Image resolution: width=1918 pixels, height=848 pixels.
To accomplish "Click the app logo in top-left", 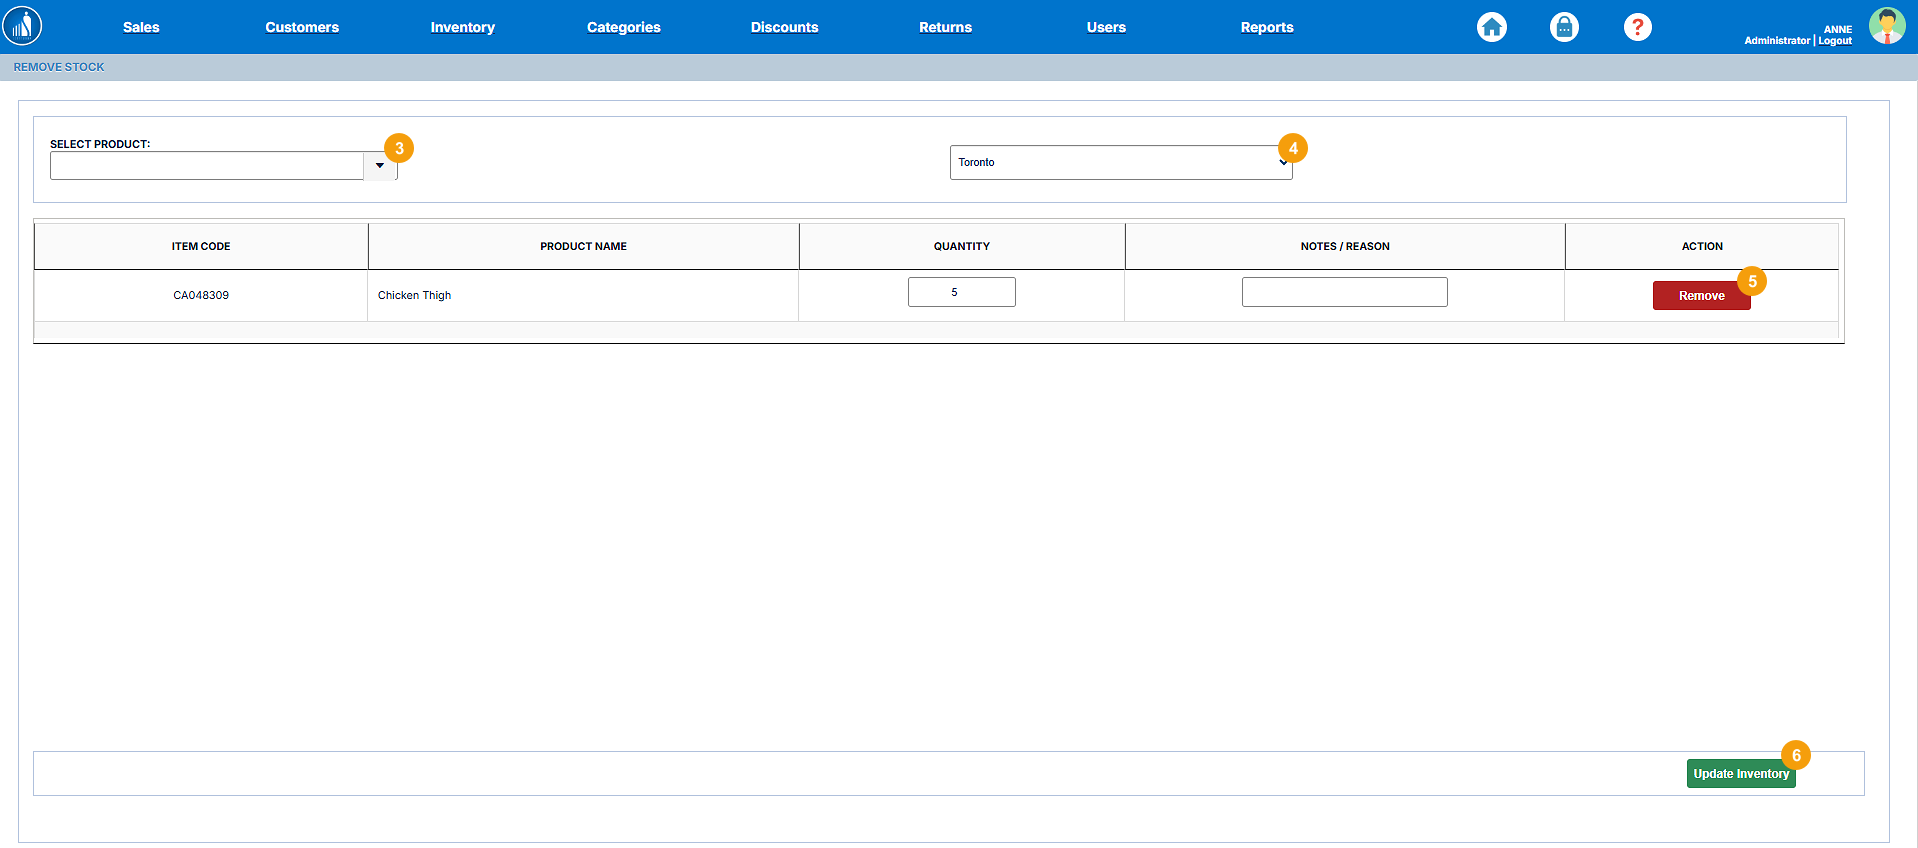I will [22, 26].
